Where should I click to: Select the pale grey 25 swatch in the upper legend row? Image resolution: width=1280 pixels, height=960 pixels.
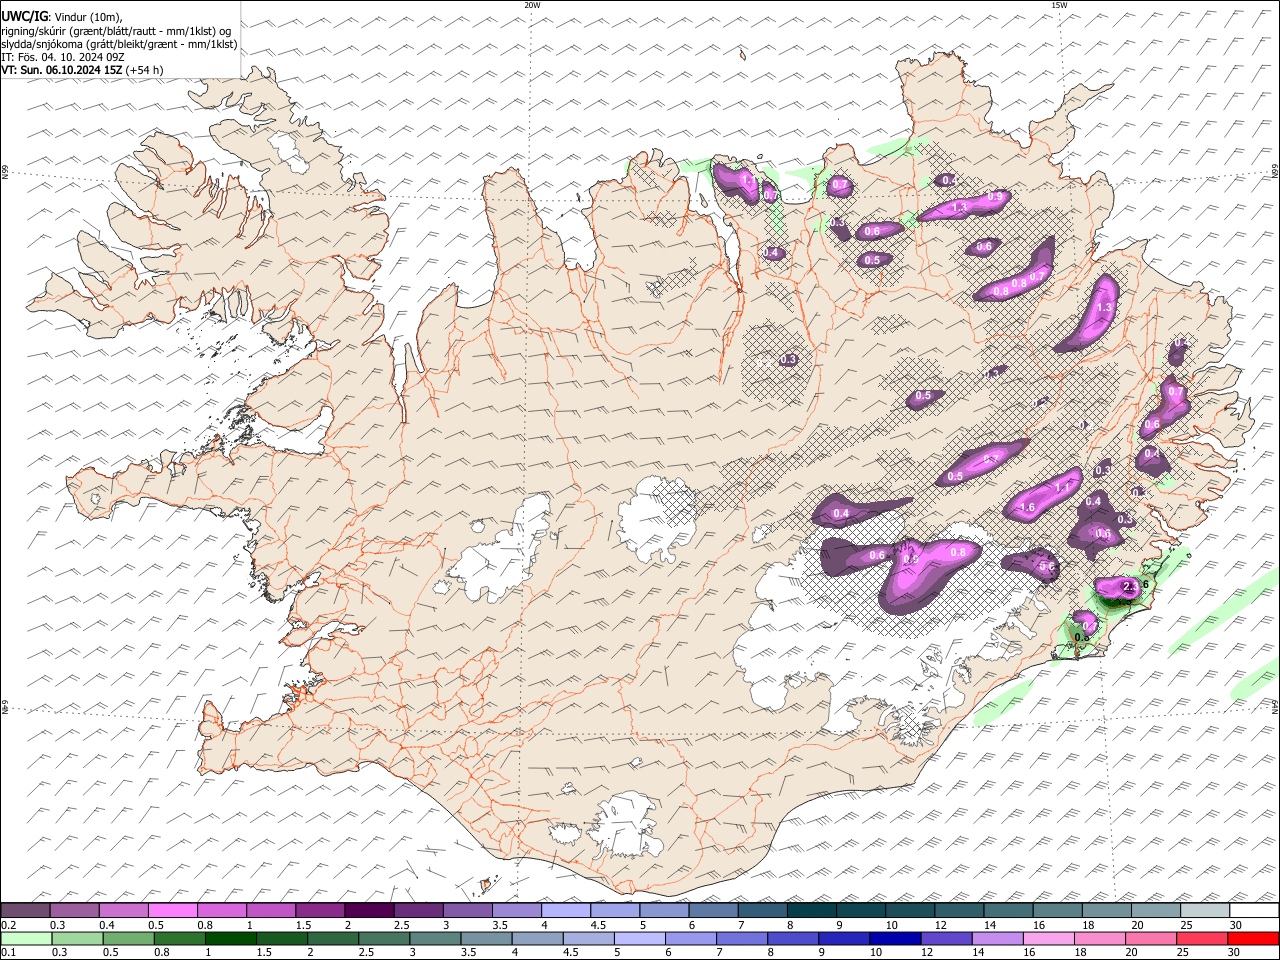(x=1205, y=911)
